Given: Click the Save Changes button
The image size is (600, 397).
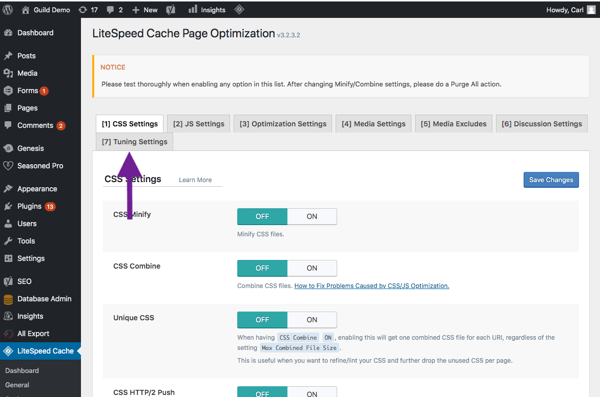Looking at the screenshot, I should click(551, 180).
